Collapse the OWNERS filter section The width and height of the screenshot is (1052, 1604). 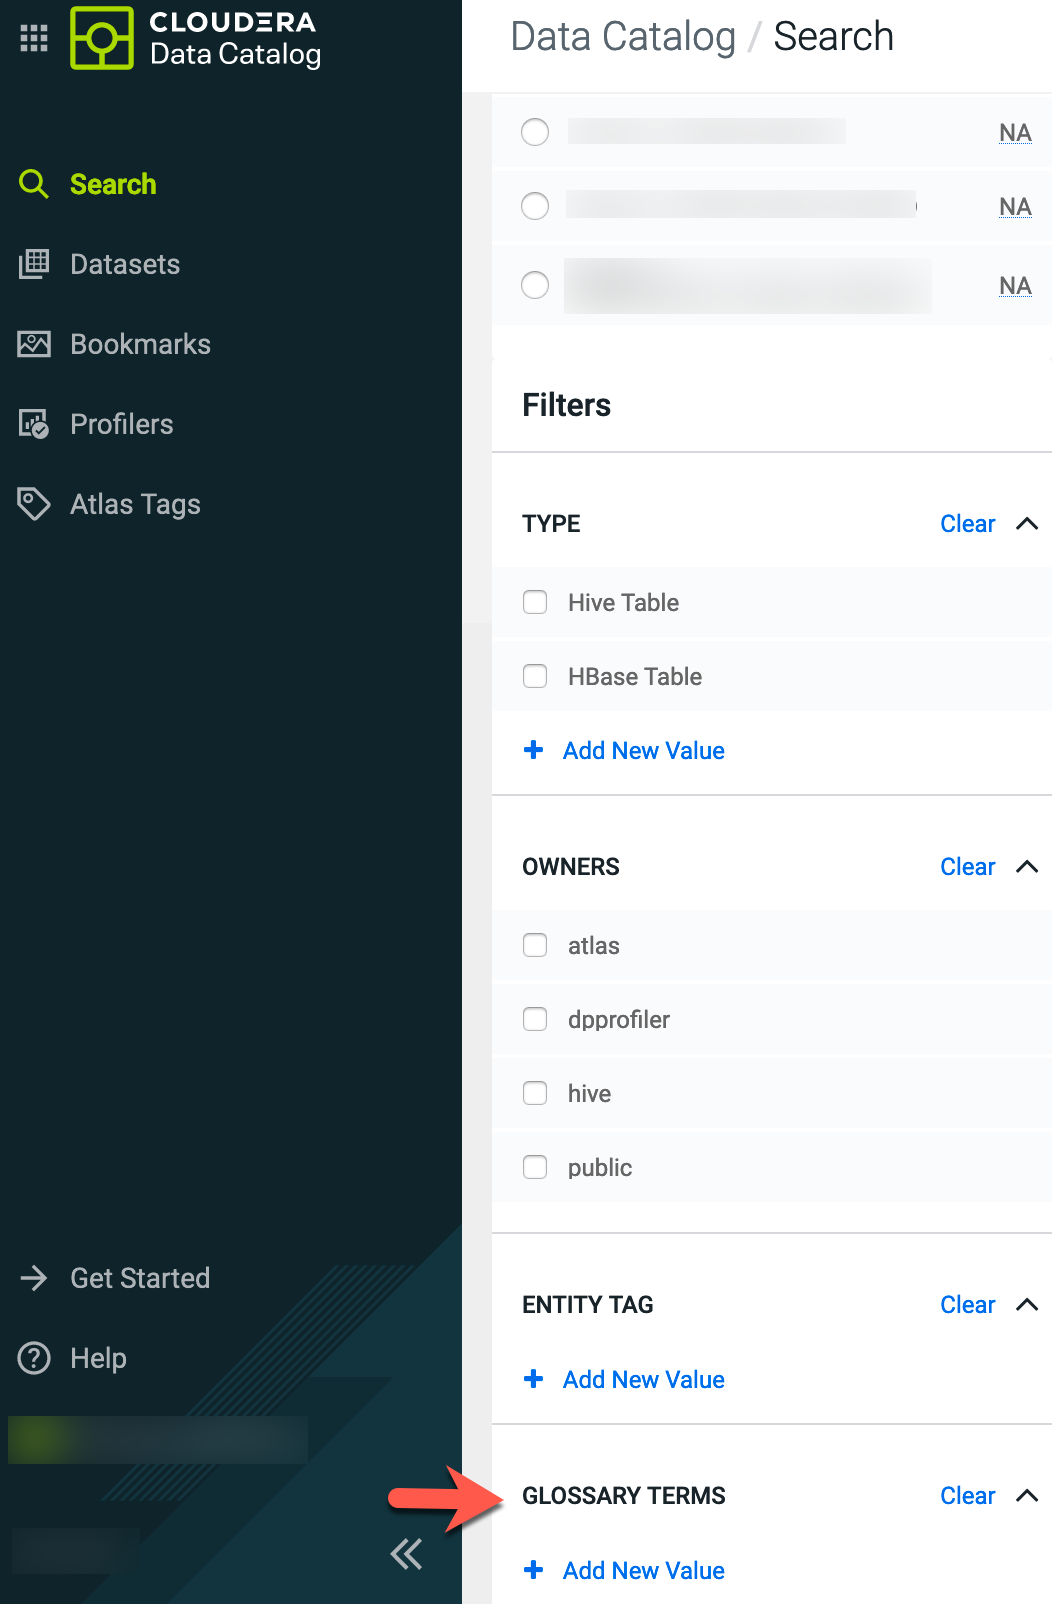coord(1027,867)
